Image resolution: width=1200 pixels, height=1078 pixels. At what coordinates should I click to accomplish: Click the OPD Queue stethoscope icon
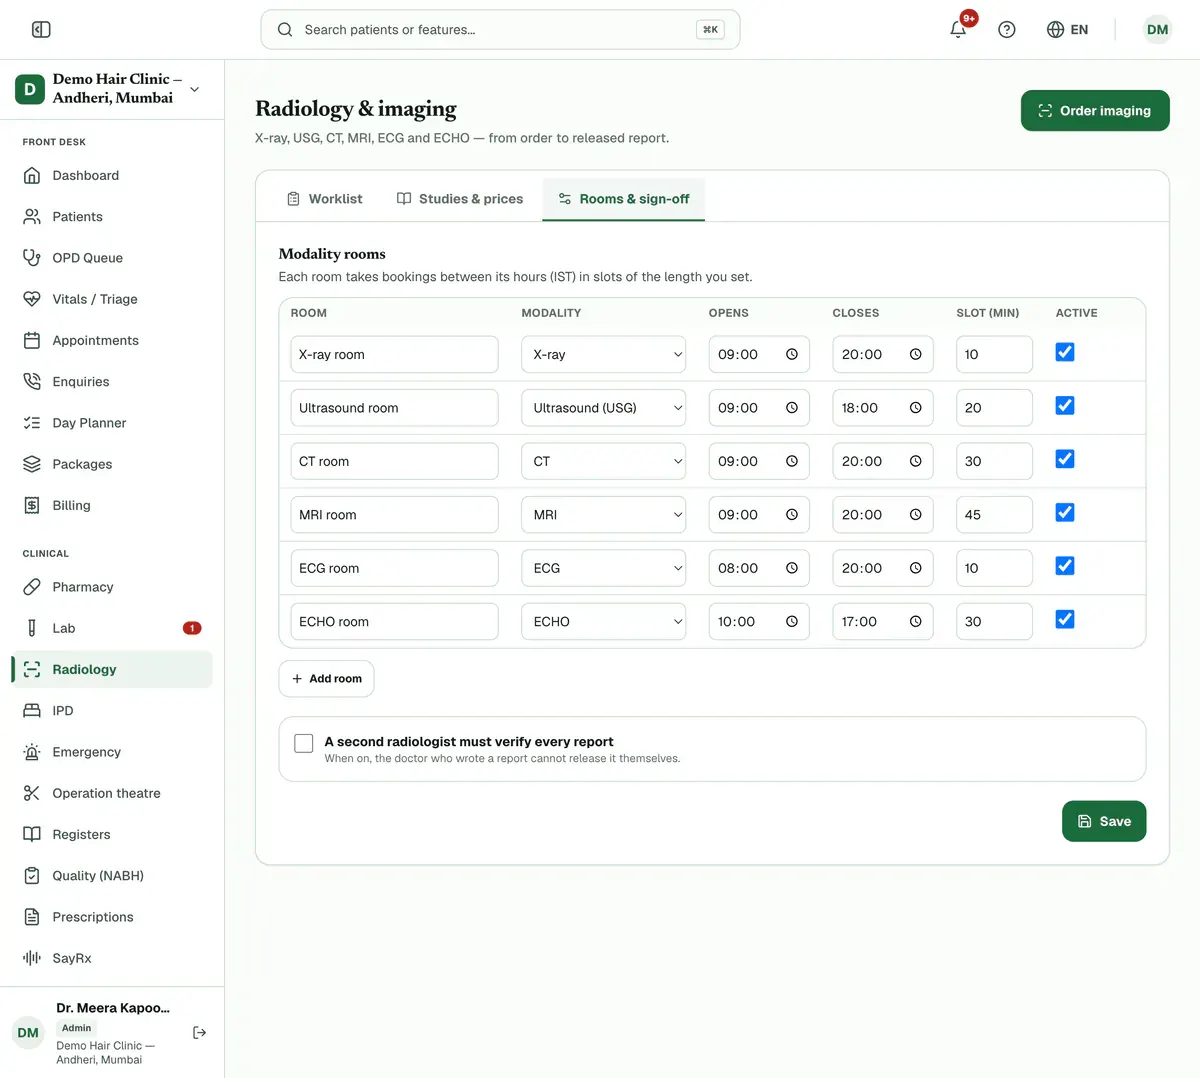click(x=32, y=258)
